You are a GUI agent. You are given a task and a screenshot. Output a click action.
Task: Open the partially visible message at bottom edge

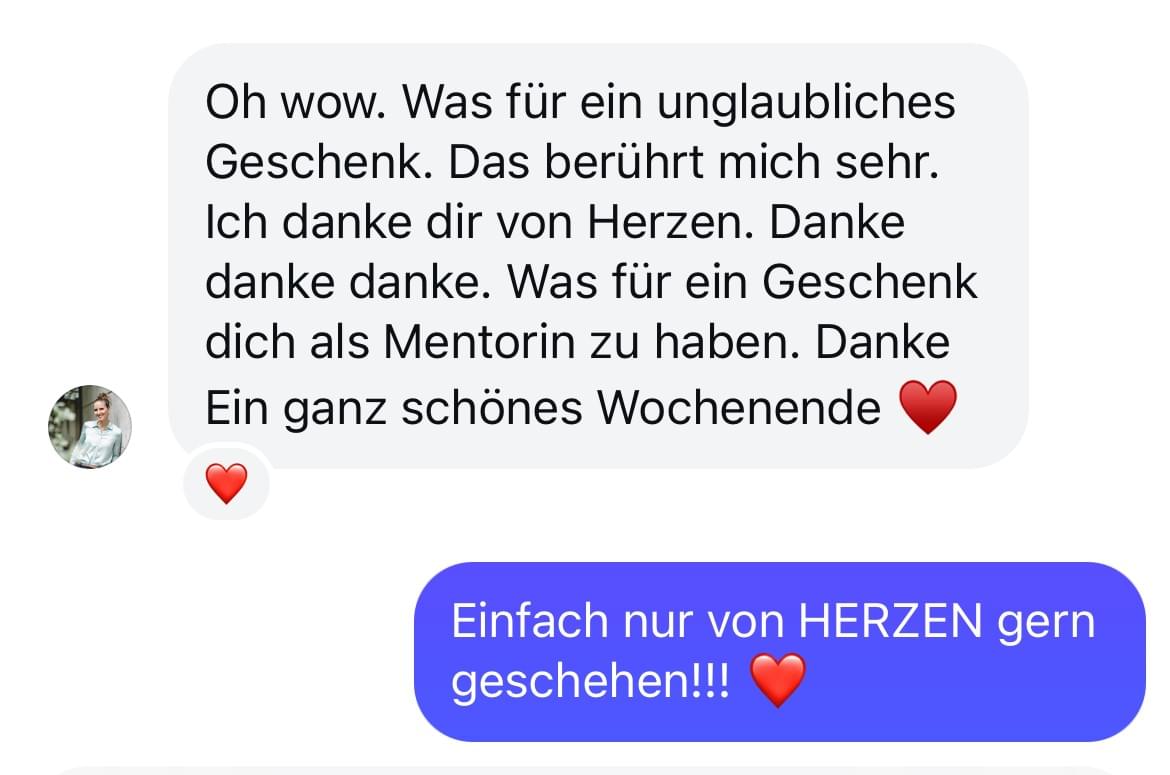tap(585, 771)
